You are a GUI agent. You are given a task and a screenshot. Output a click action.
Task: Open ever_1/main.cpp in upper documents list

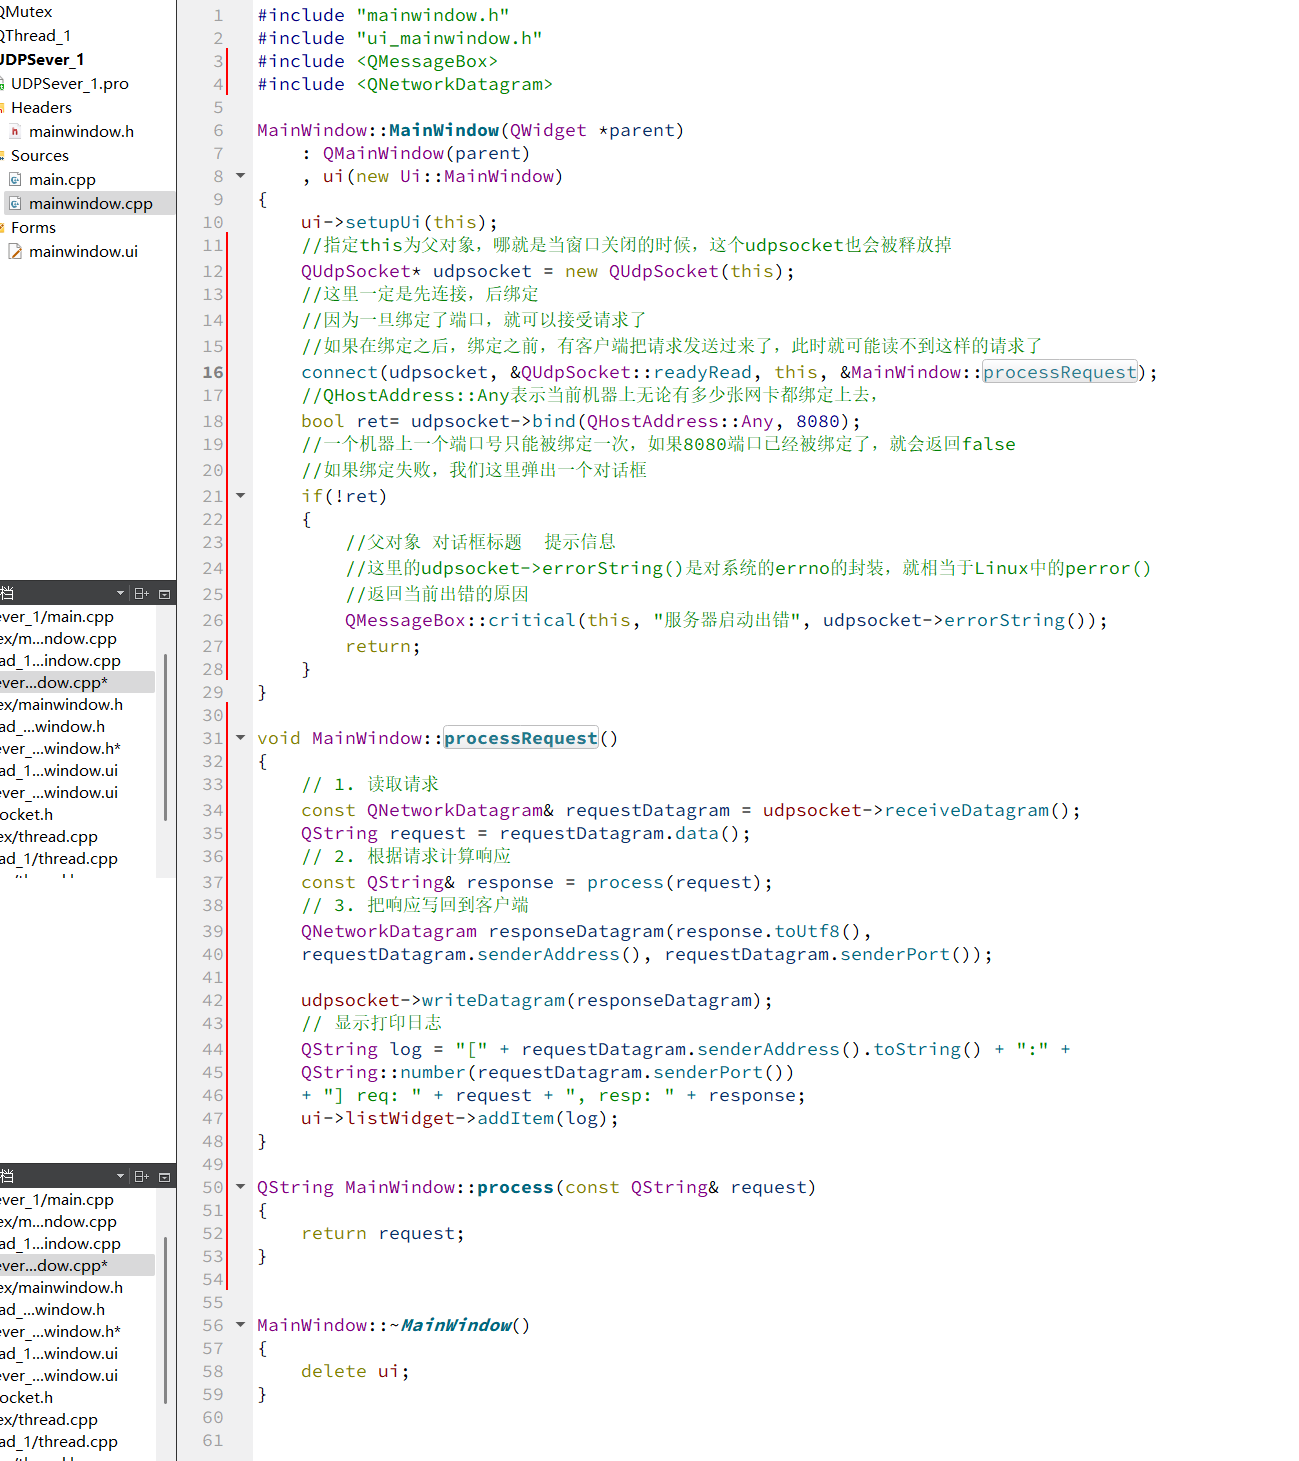pyautogui.click(x=57, y=617)
